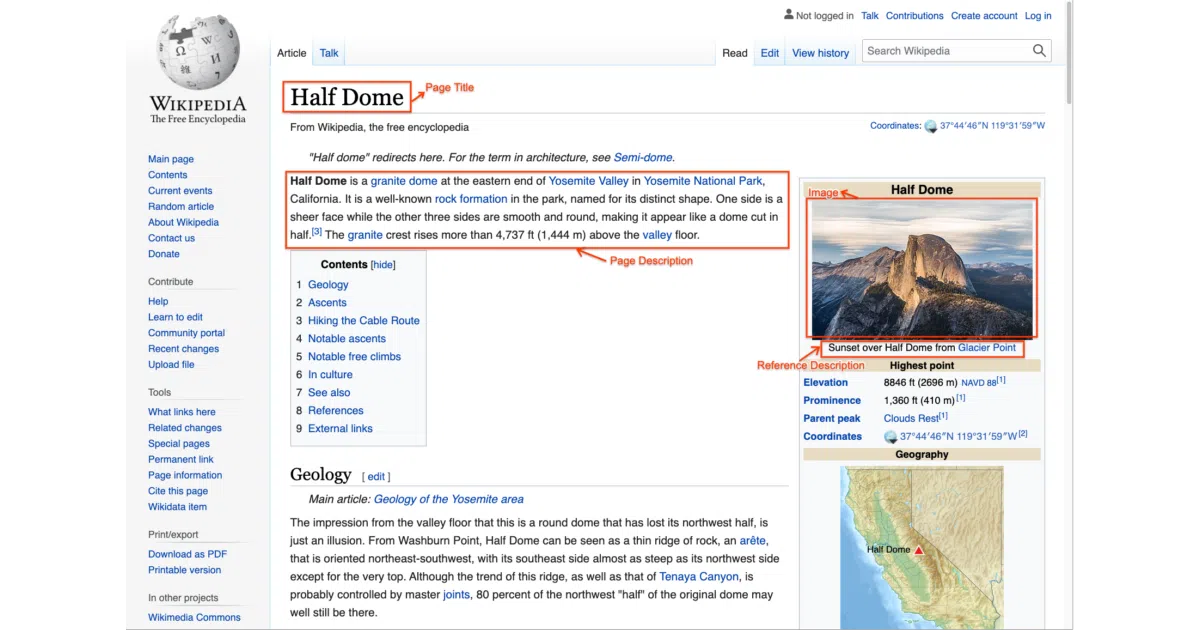Open What links here
The height and width of the screenshot is (630, 1200).
coord(181,412)
